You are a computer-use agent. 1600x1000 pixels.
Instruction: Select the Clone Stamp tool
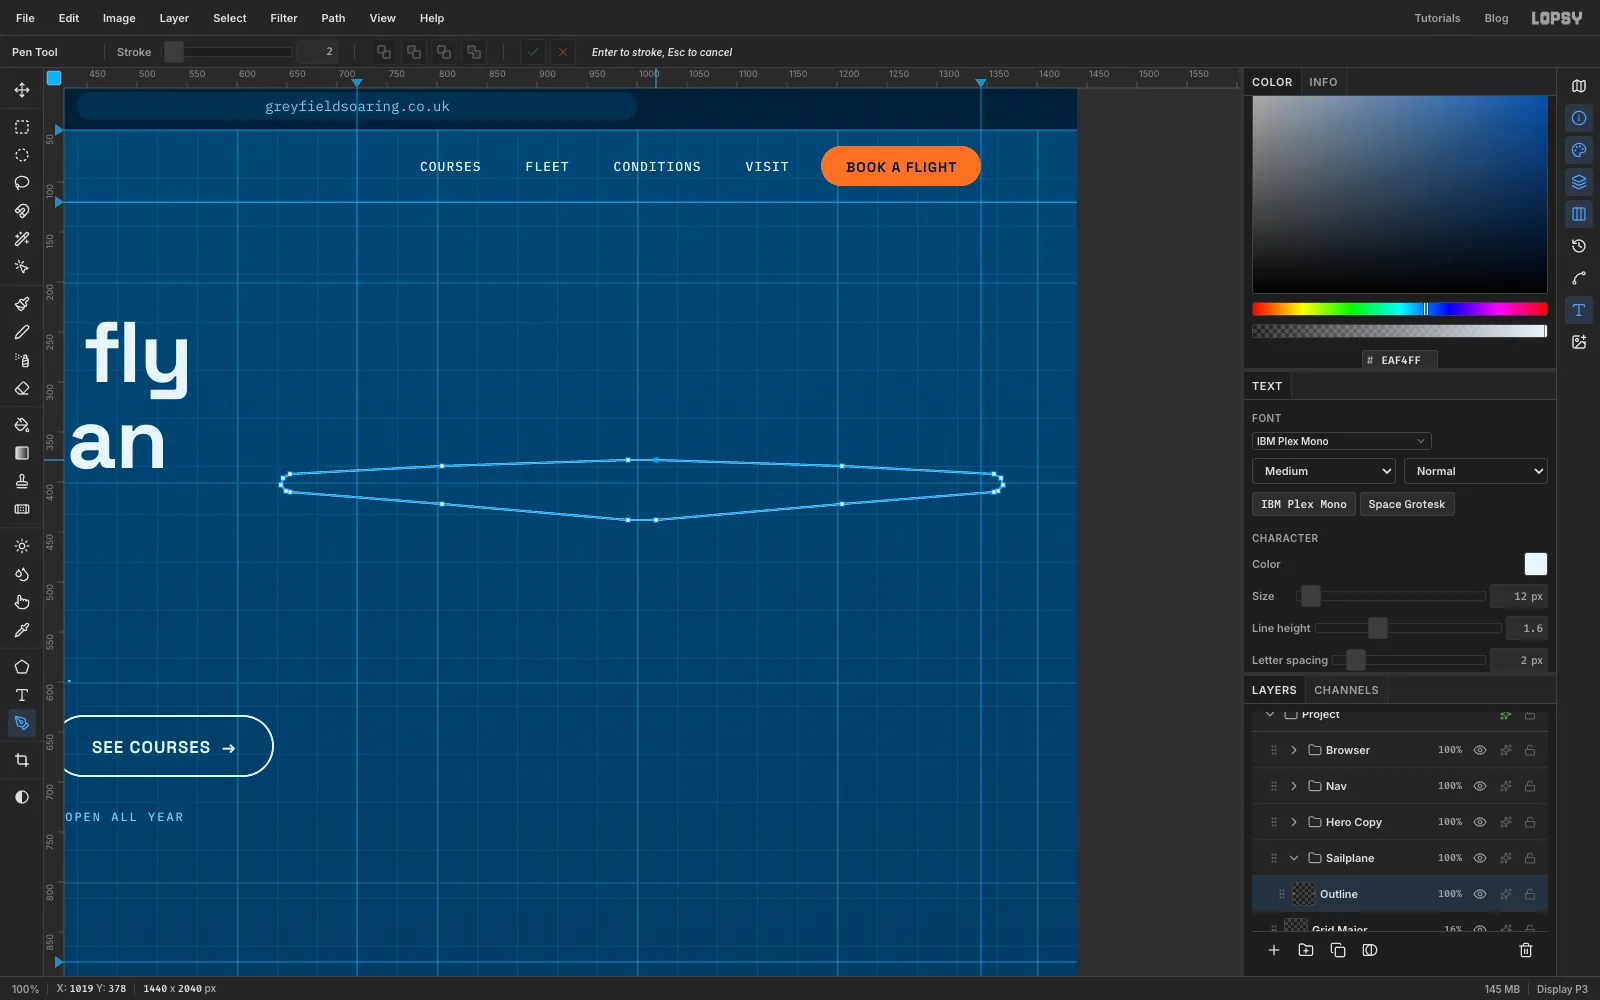pyautogui.click(x=22, y=481)
